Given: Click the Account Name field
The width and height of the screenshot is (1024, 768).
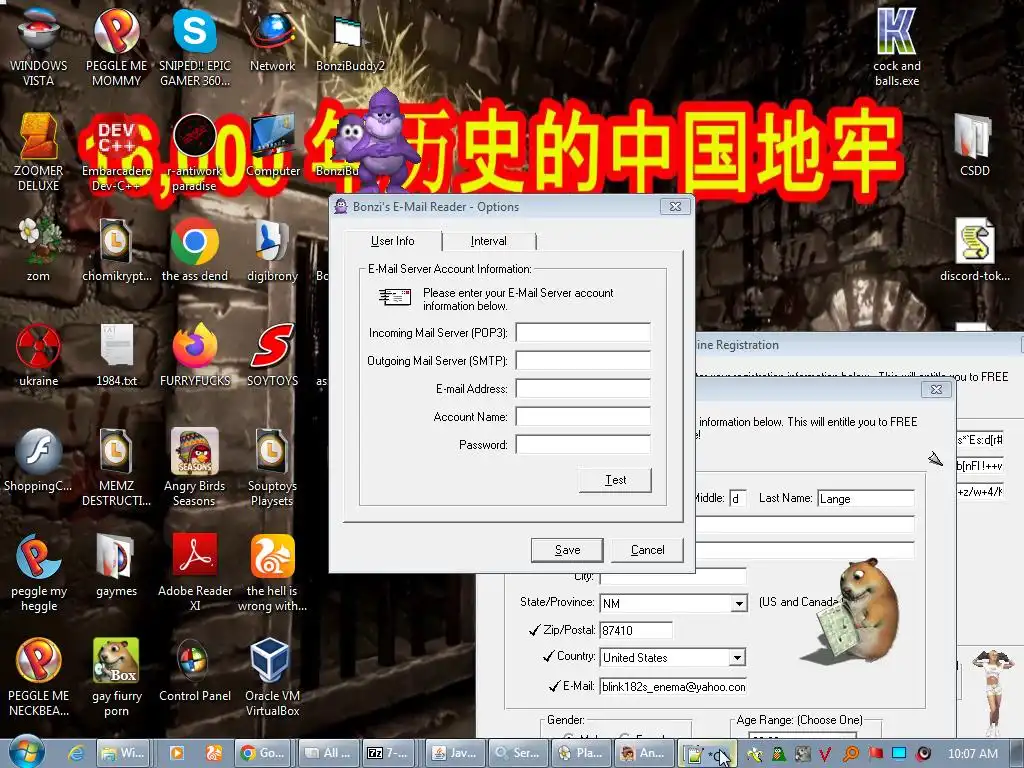Looking at the screenshot, I should tap(583, 417).
